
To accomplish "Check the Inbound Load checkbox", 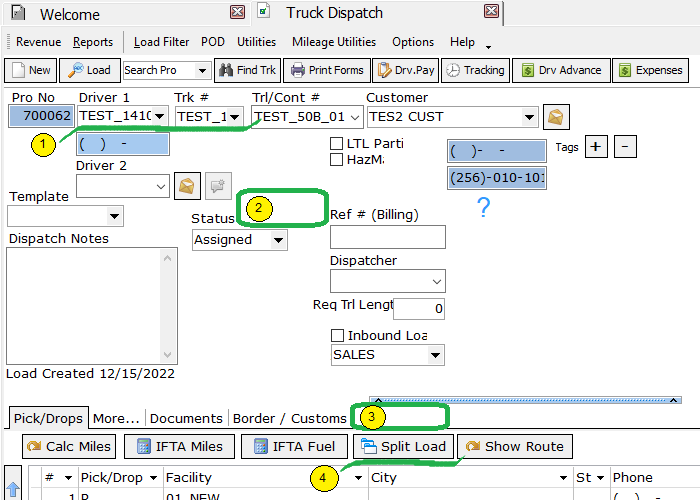I will 338,336.
